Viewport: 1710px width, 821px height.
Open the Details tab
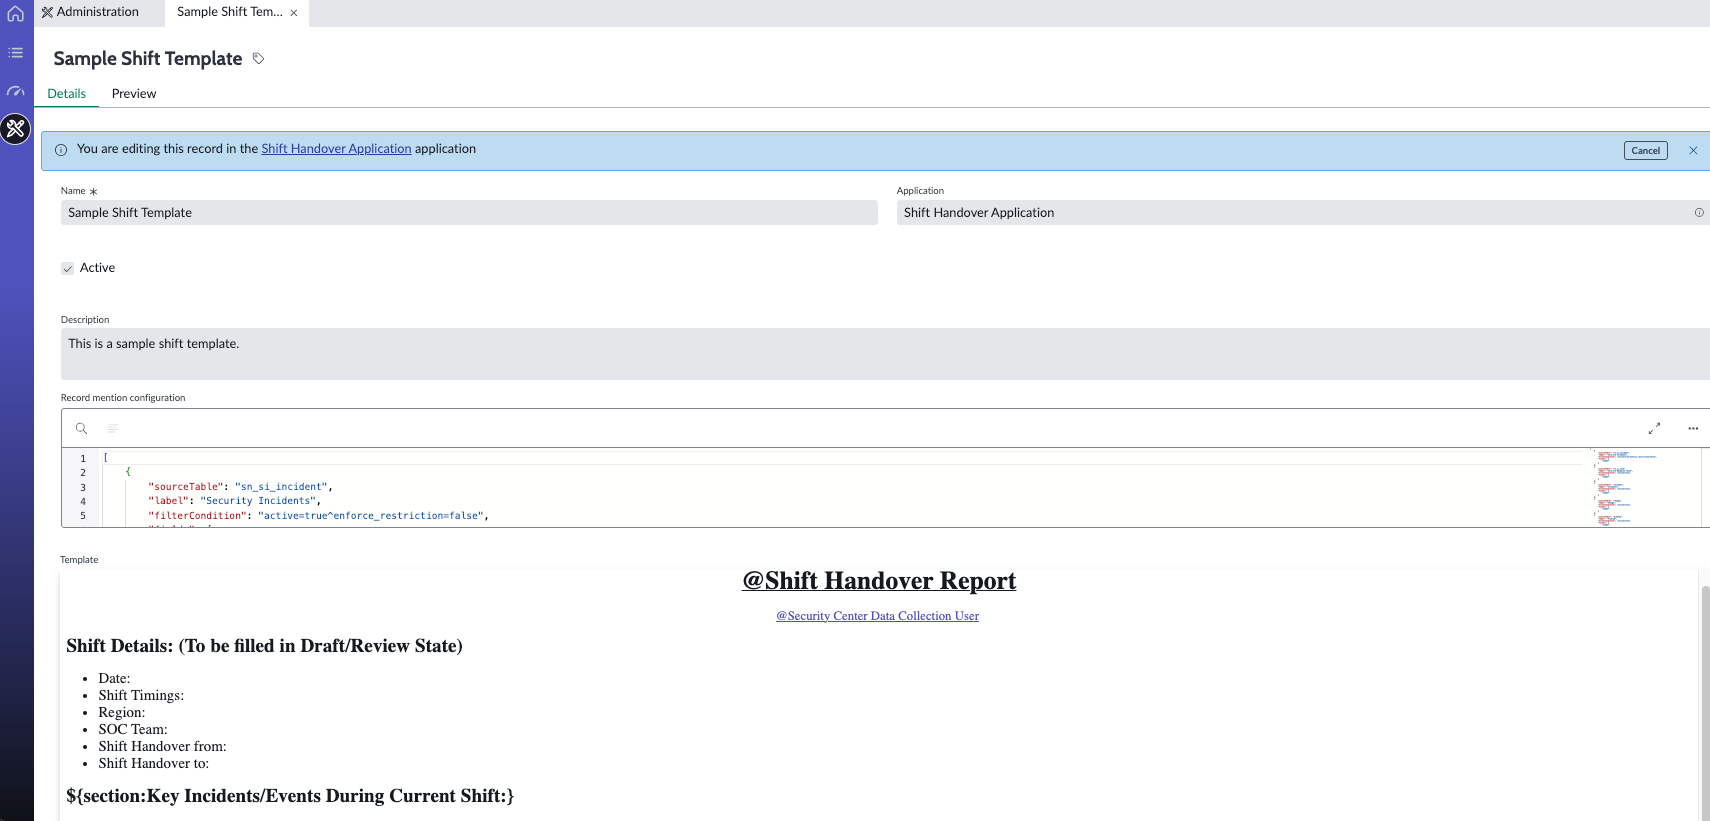click(x=67, y=94)
